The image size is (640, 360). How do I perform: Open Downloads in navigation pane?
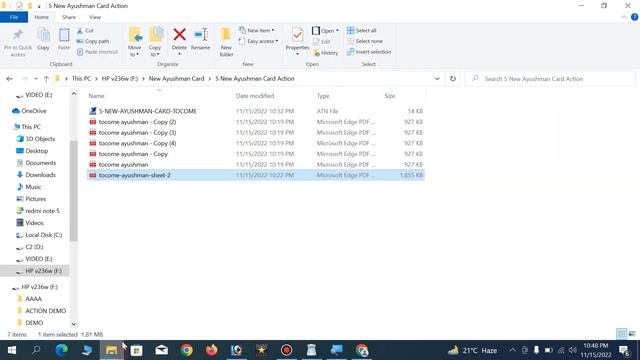[x=36, y=175]
